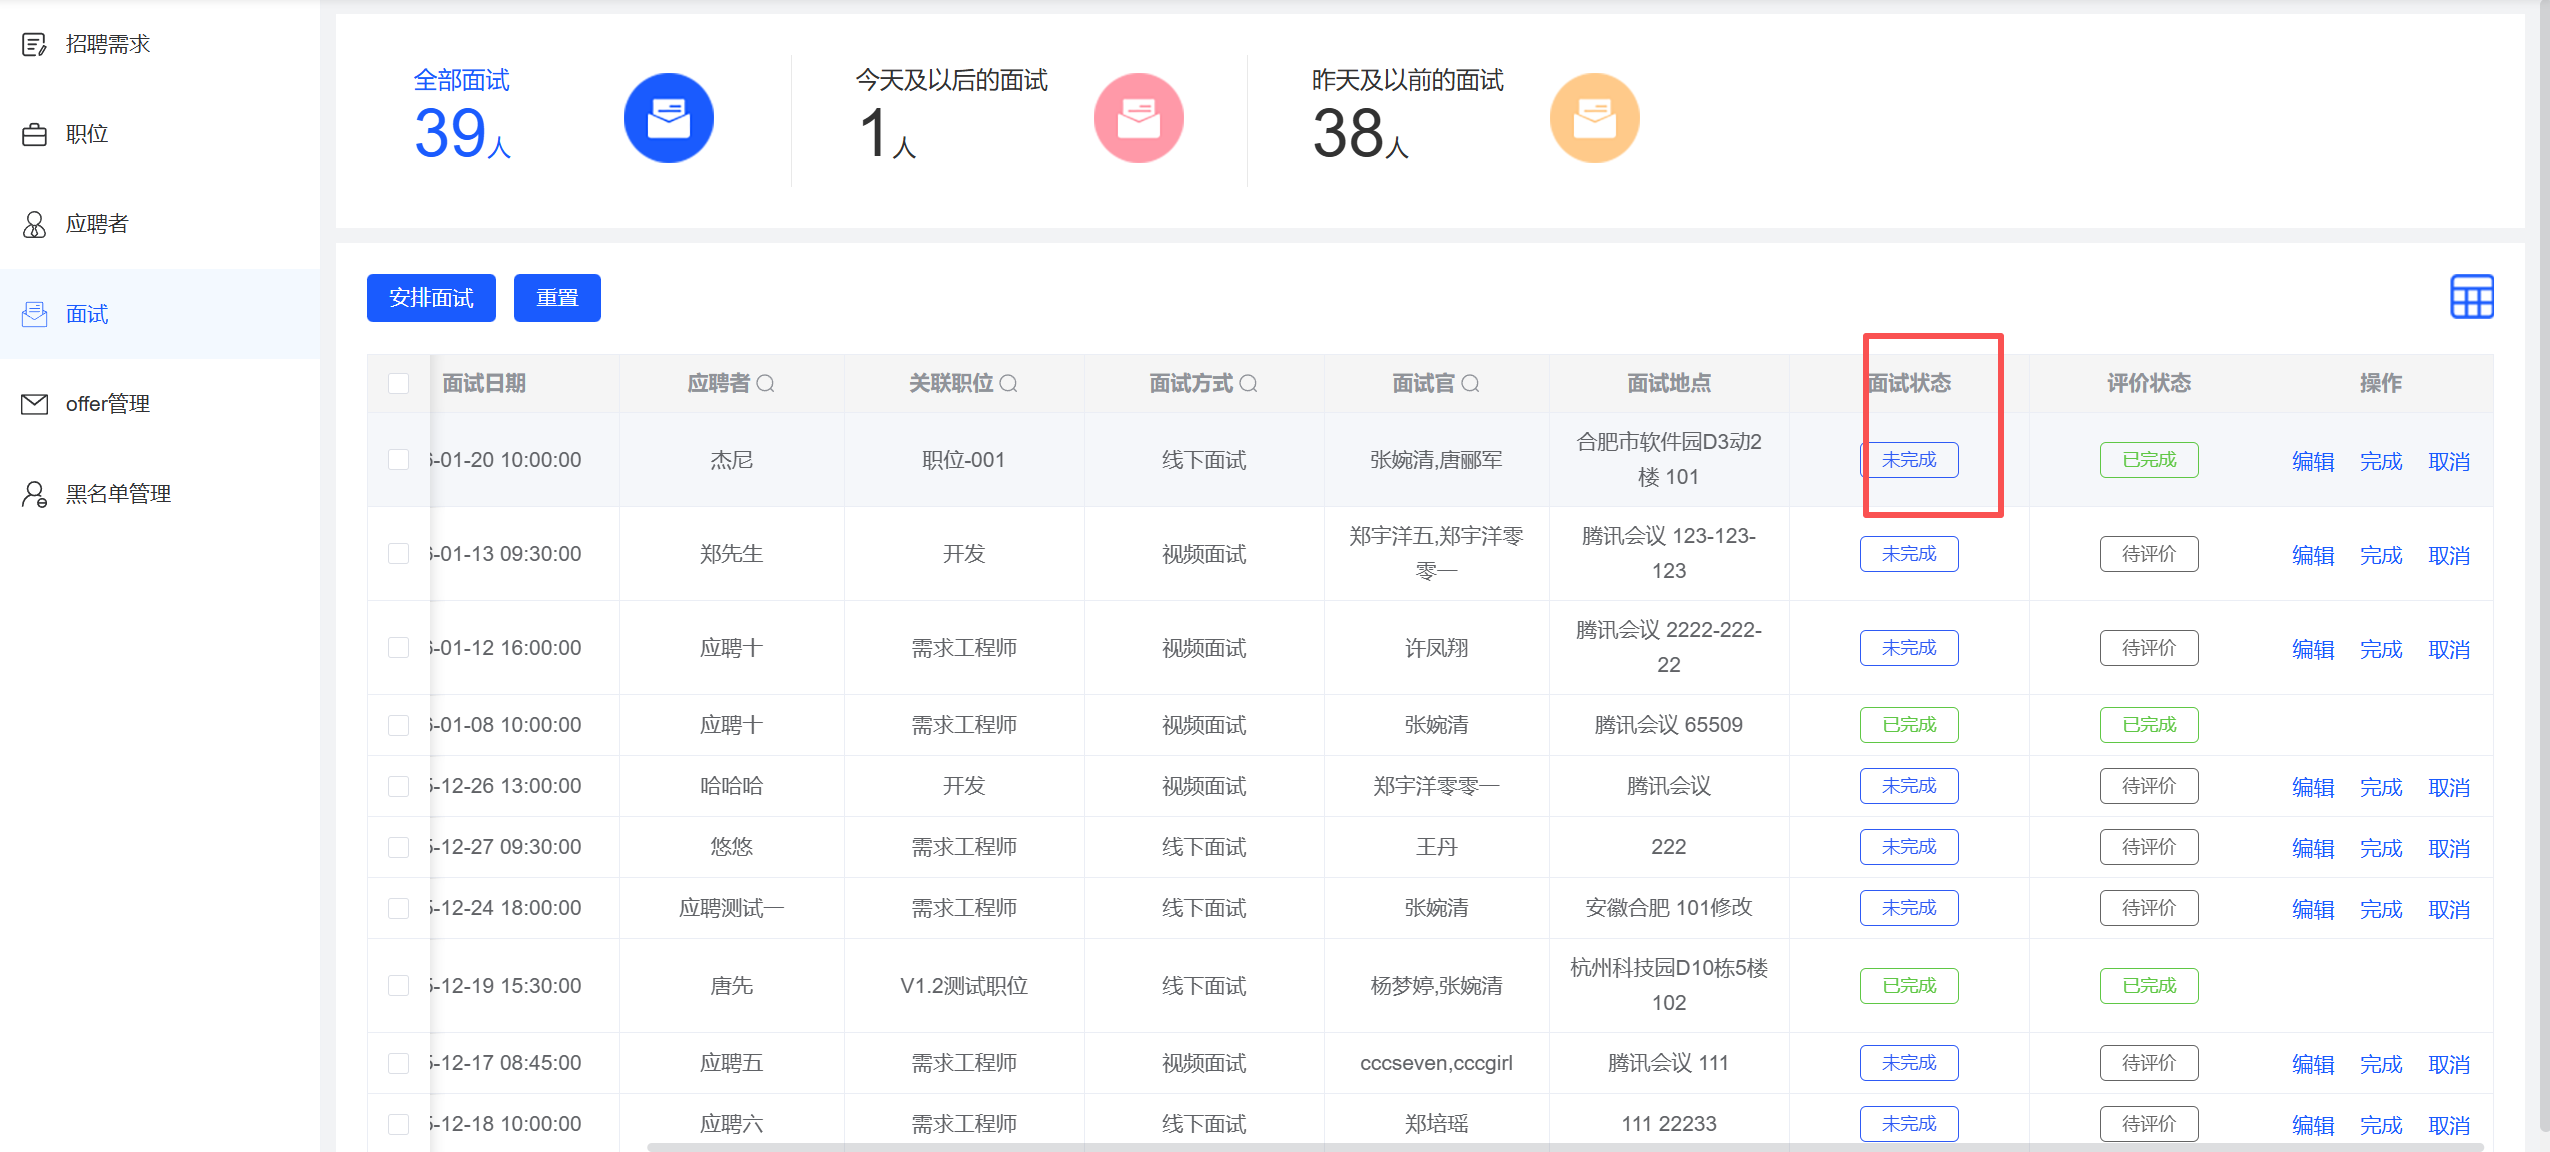Click the table column settings grid icon
Viewport: 2550px width, 1152px height.
point(2471,297)
